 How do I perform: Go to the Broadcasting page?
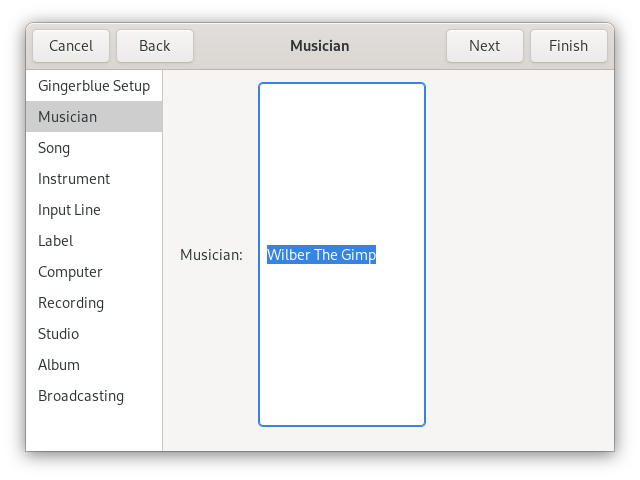[81, 396]
